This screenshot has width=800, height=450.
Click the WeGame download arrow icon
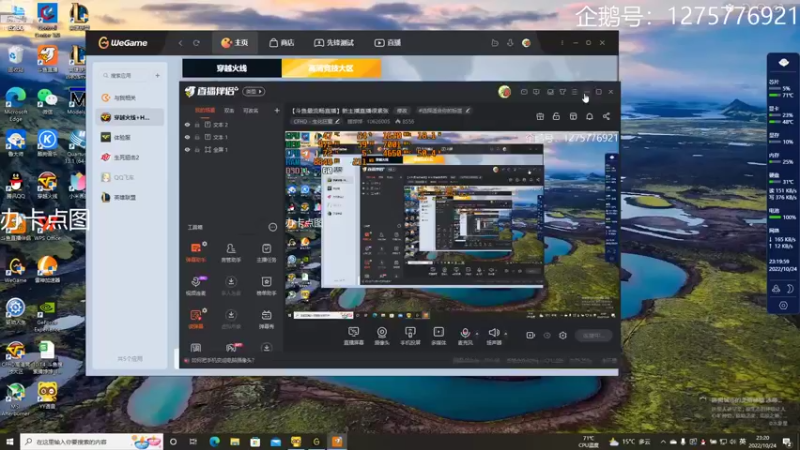pos(510,43)
